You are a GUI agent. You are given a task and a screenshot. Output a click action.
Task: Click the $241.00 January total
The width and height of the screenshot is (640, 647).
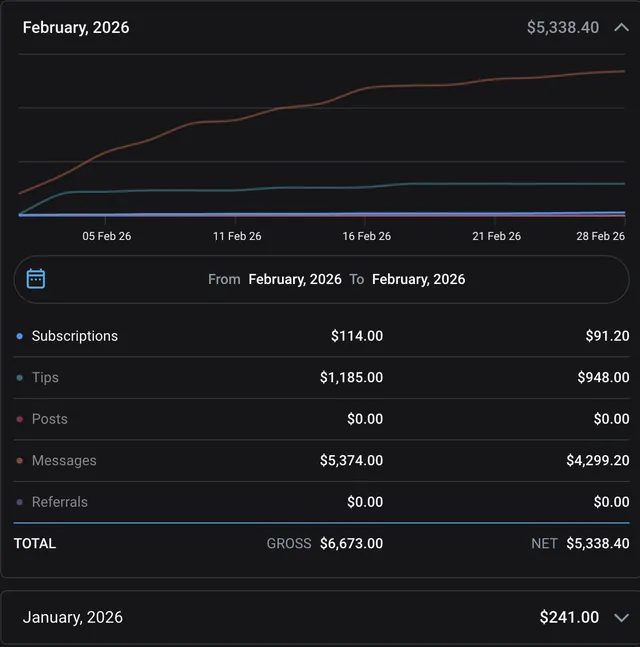click(x=569, y=617)
